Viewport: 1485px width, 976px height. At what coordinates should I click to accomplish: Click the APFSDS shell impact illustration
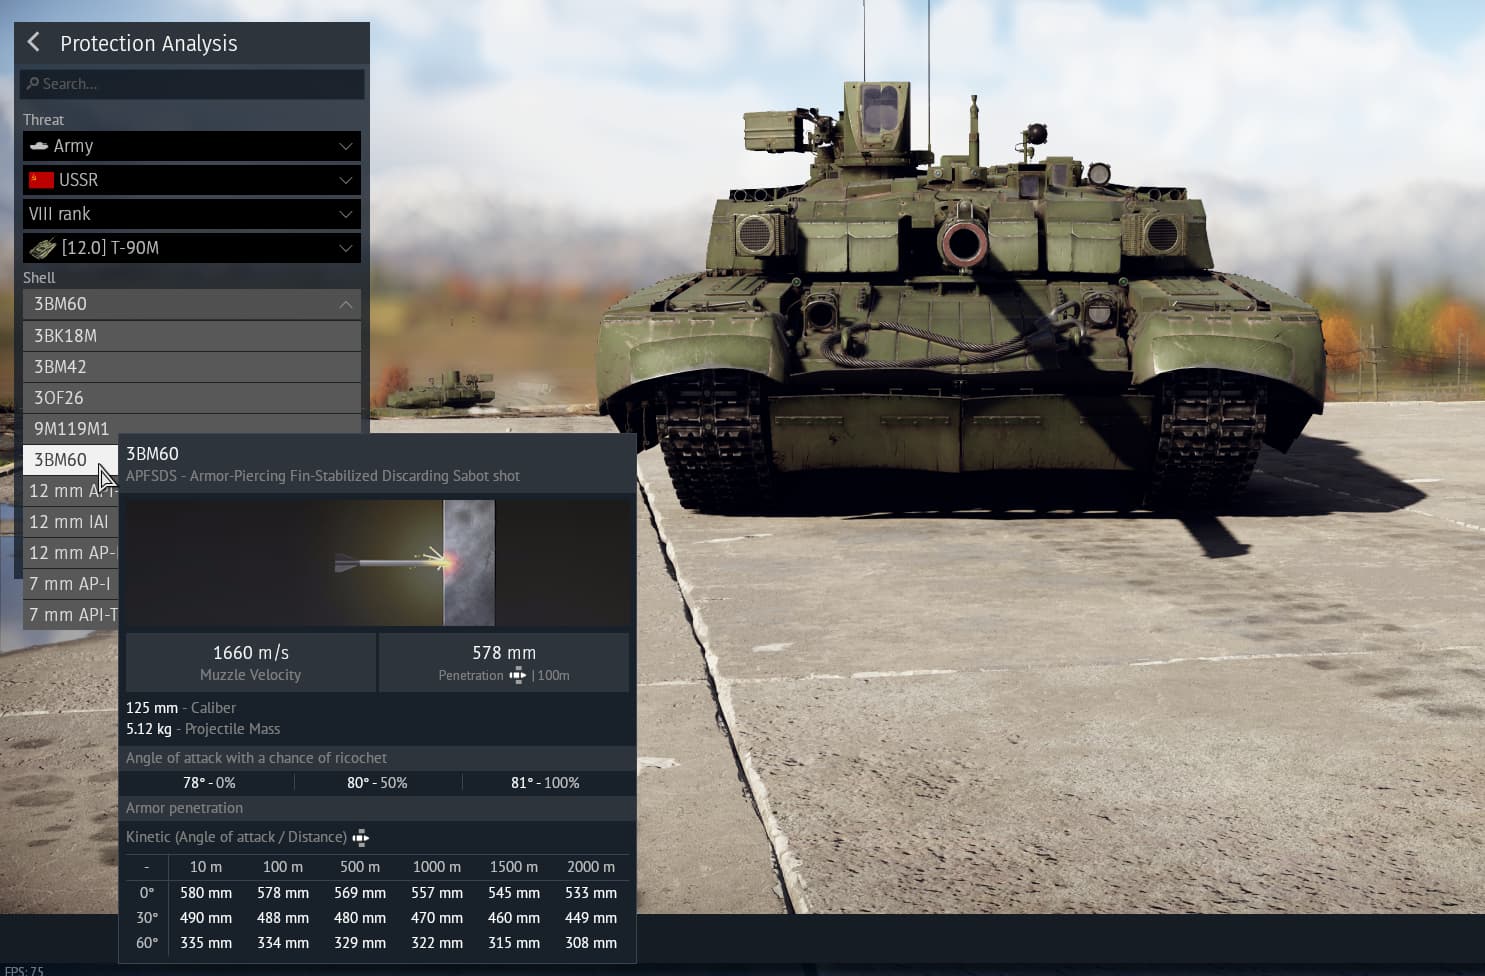tap(377, 563)
